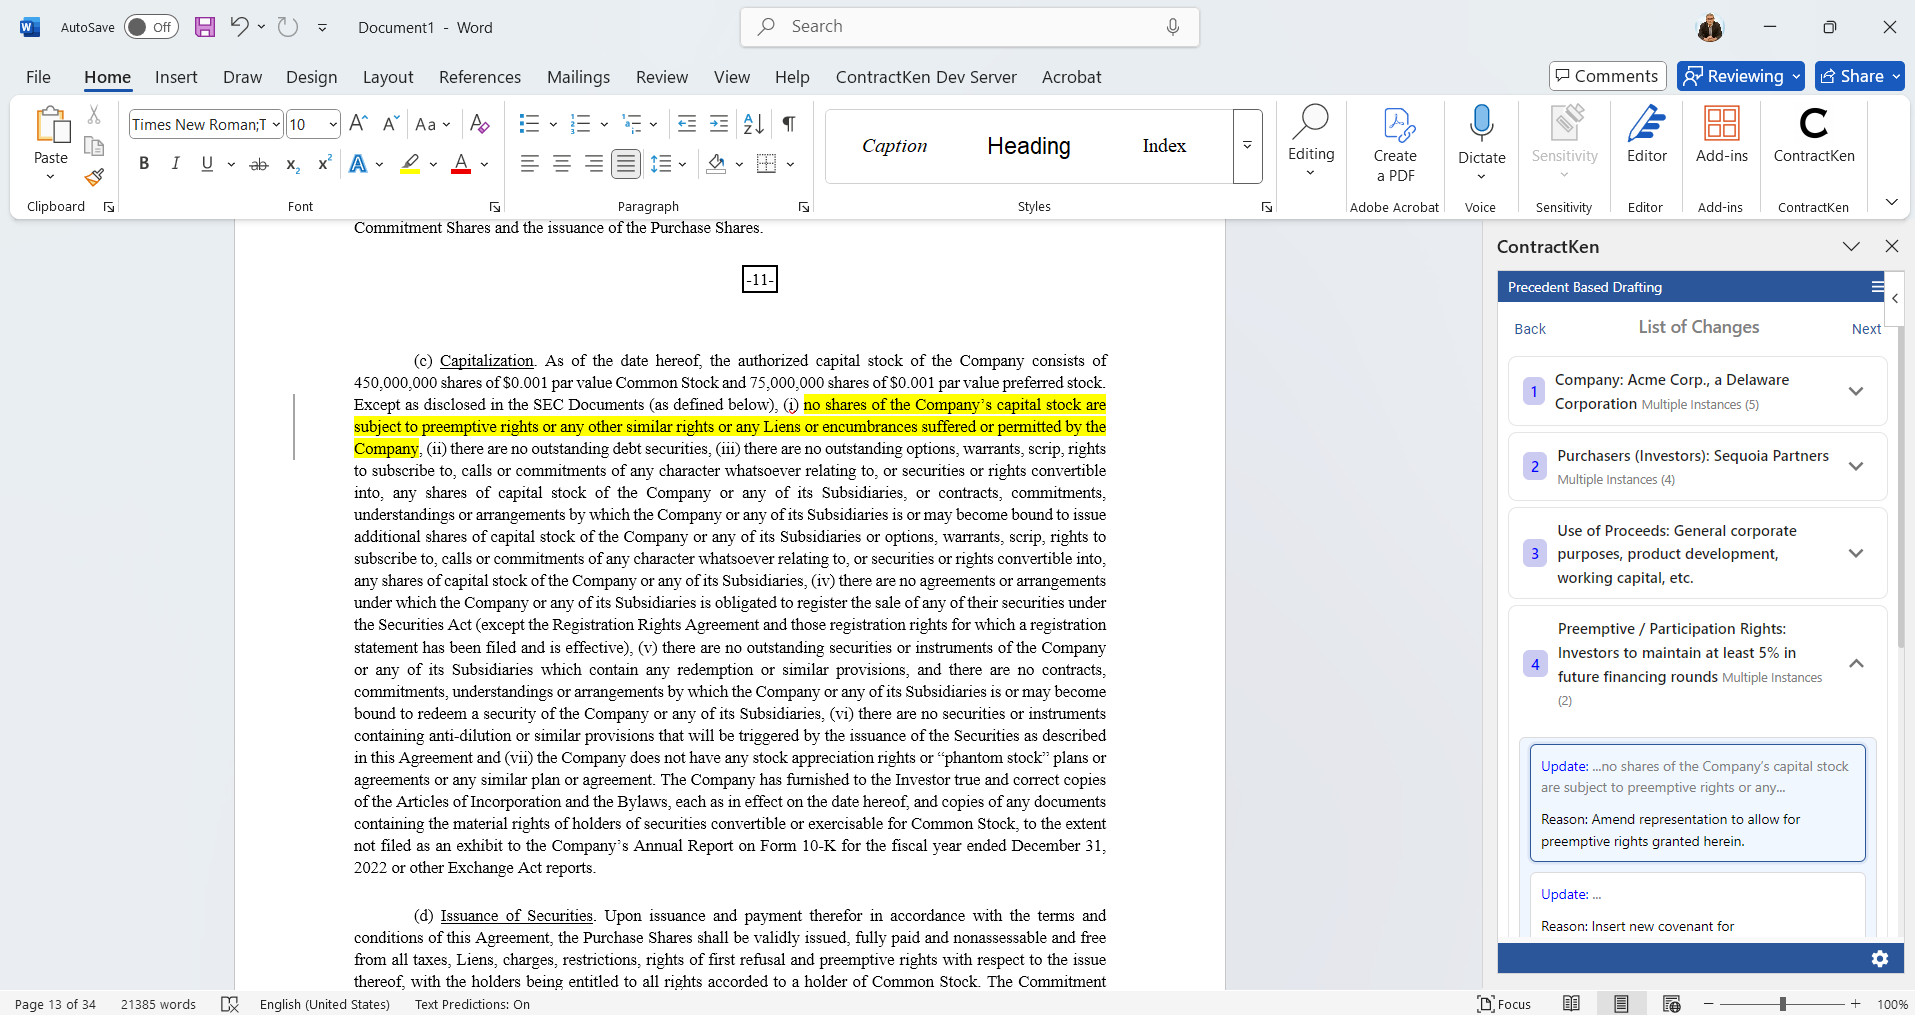Click the Share button
Viewport: 1915px width, 1015px height.
tap(1860, 76)
